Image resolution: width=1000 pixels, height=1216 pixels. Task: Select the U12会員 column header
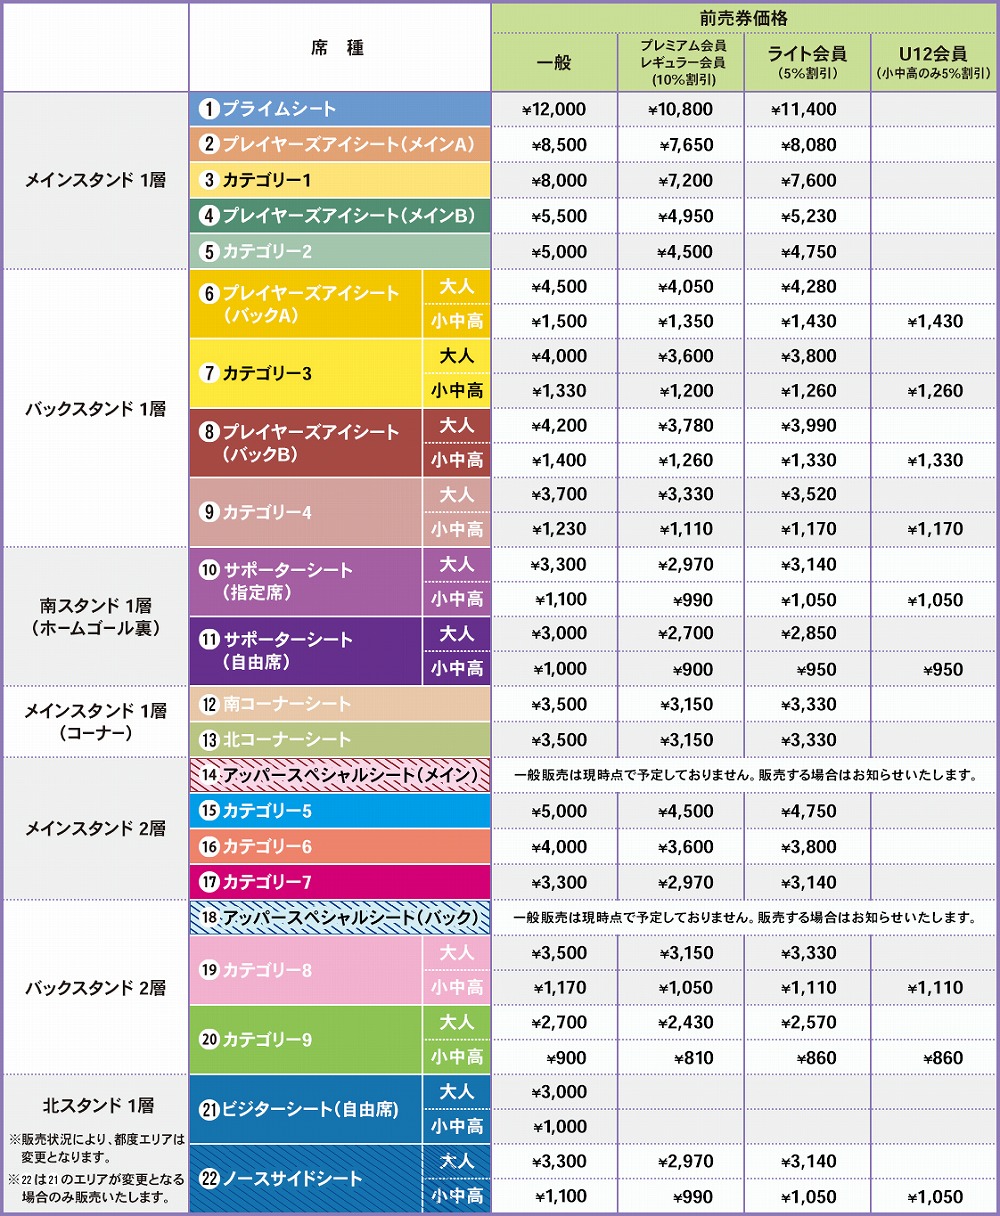(934, 62)
